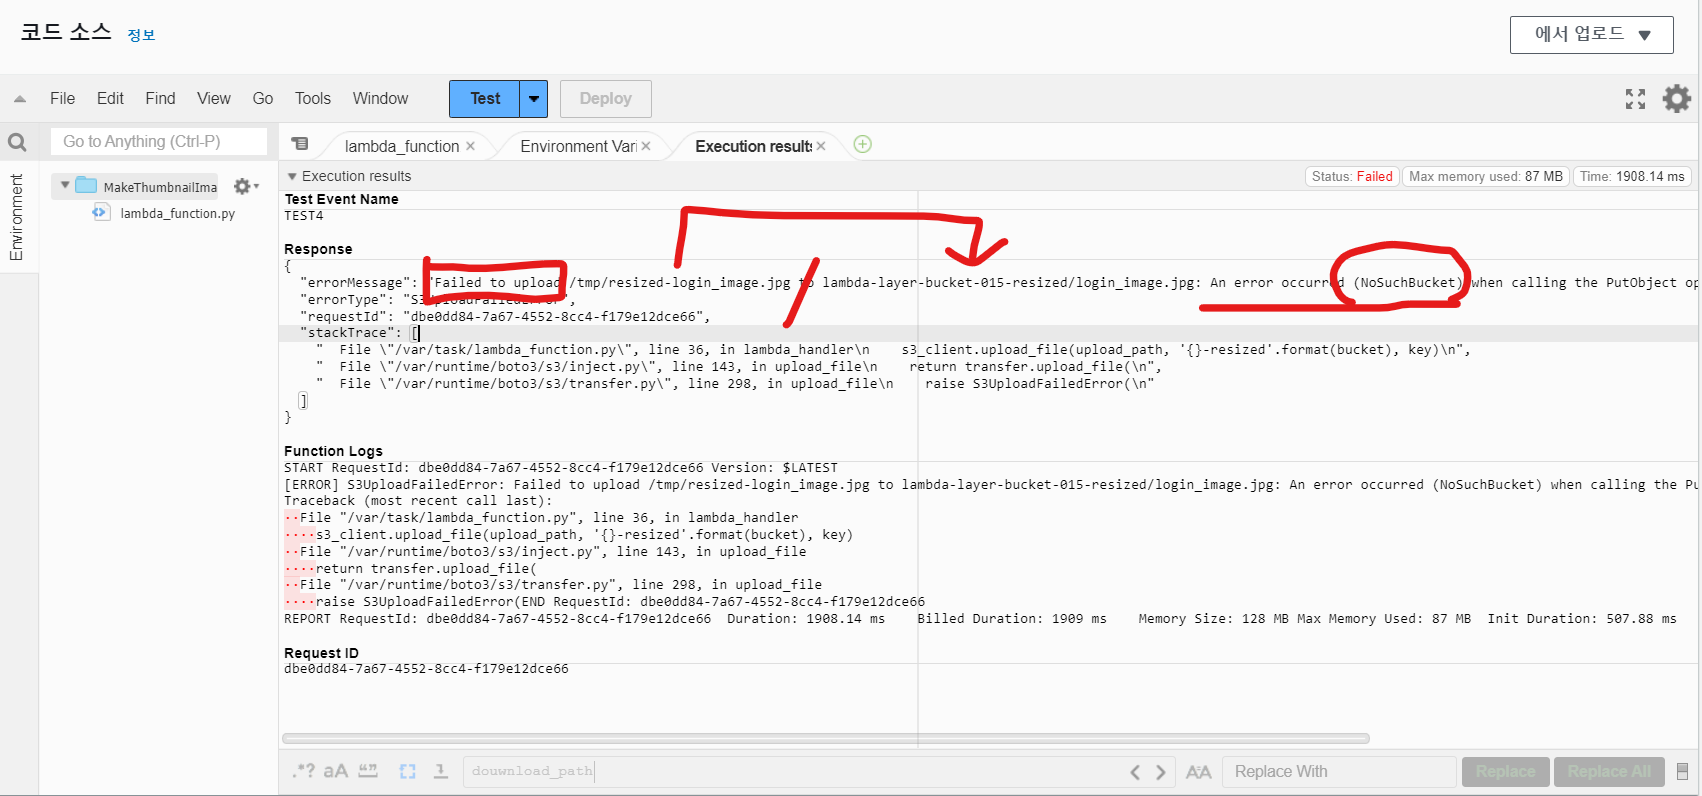Collapse the MakeThumbnailImage folder tree

(65, 185)
